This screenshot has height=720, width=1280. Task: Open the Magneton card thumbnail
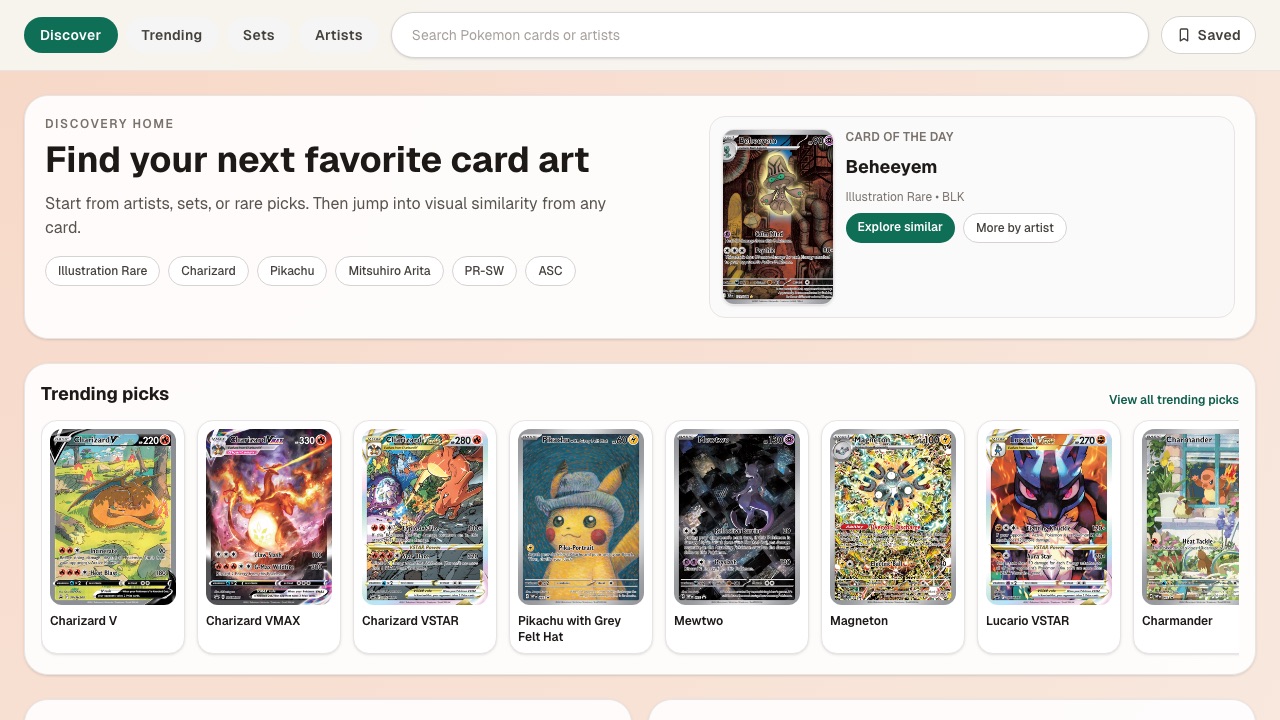(x=893, y=517)
